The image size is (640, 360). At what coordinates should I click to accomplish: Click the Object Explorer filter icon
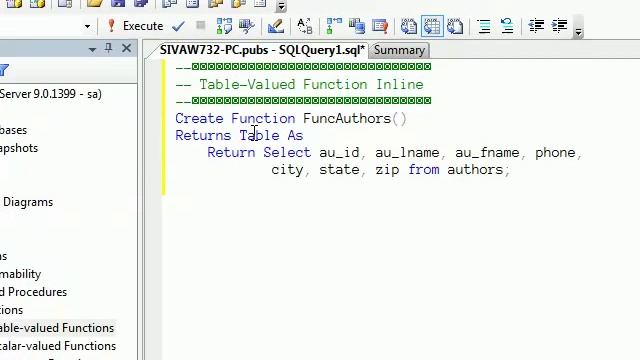[4, 70]
